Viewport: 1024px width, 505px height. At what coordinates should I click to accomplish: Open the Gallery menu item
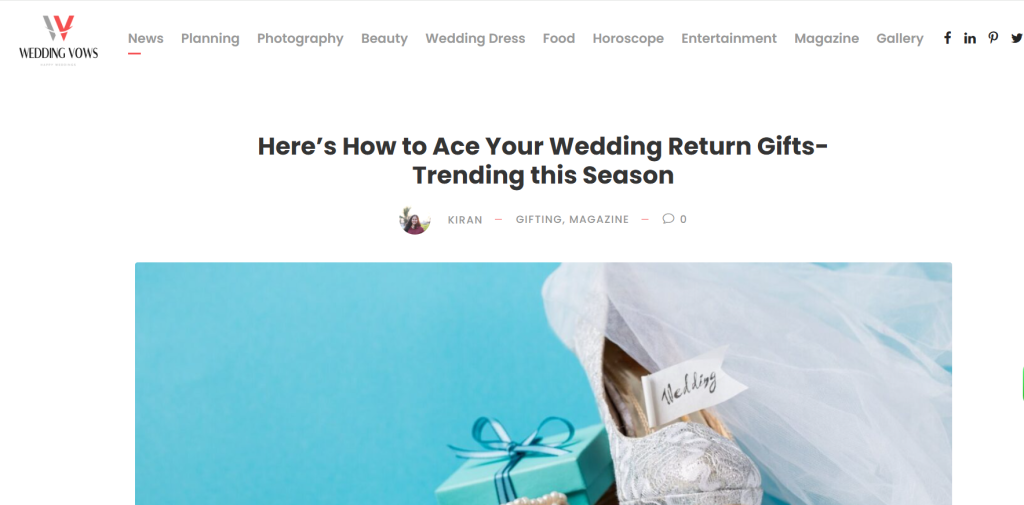coord(900,39)
